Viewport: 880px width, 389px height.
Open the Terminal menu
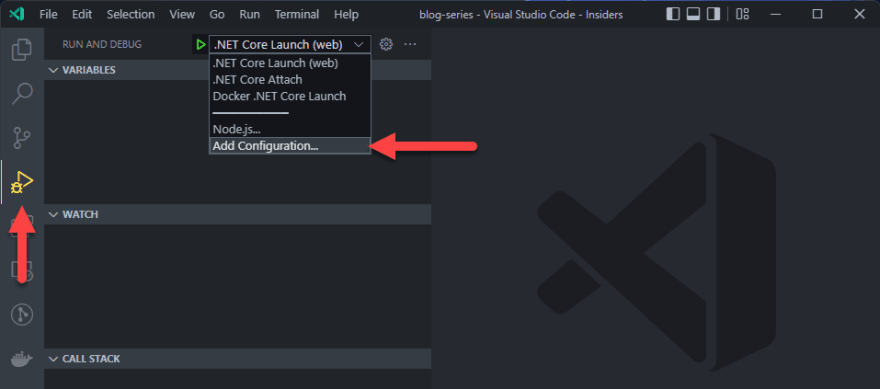pyautogui.click(x=297, y=15)
